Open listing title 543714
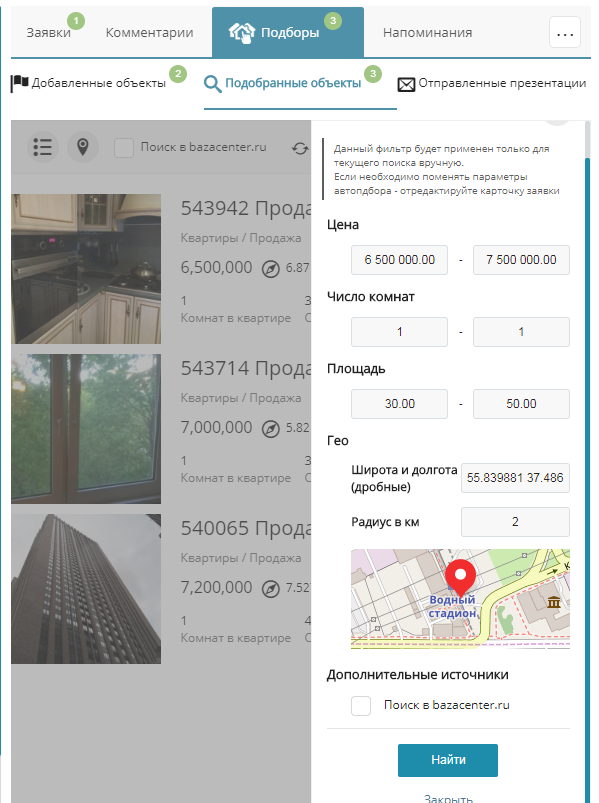This screenshot has width=599, height=803. 246,368
